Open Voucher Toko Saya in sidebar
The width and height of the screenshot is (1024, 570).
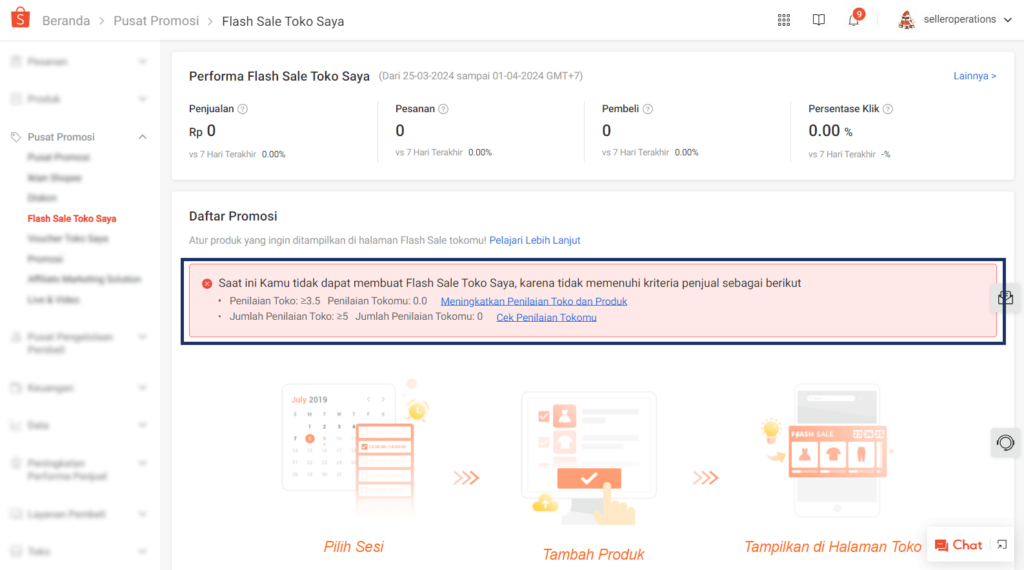pyautogui.click(x=68, y=239)
